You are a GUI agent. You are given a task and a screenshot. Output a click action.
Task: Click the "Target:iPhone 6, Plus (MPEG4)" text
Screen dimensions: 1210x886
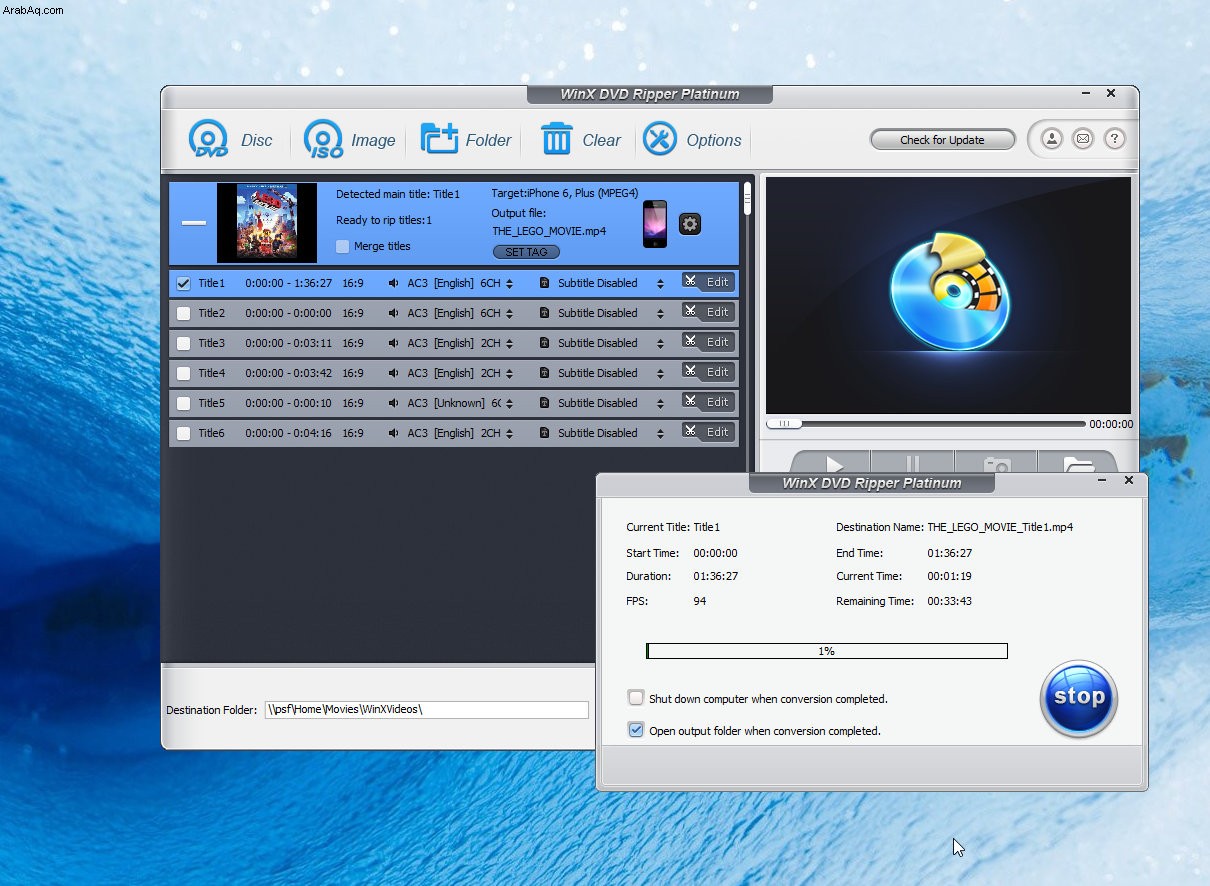click(565, 193)
